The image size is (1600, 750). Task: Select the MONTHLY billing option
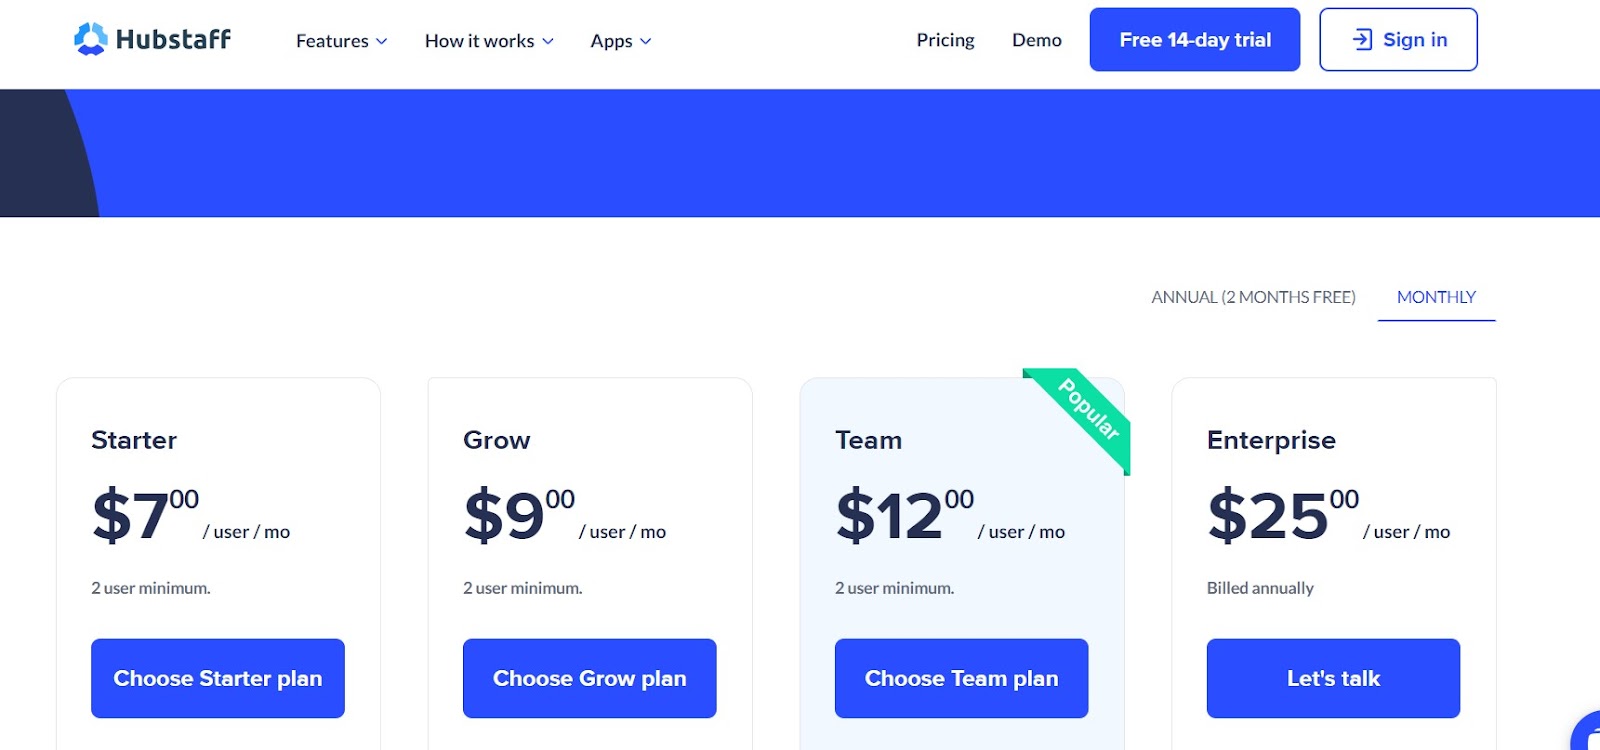pos(1435,296)
